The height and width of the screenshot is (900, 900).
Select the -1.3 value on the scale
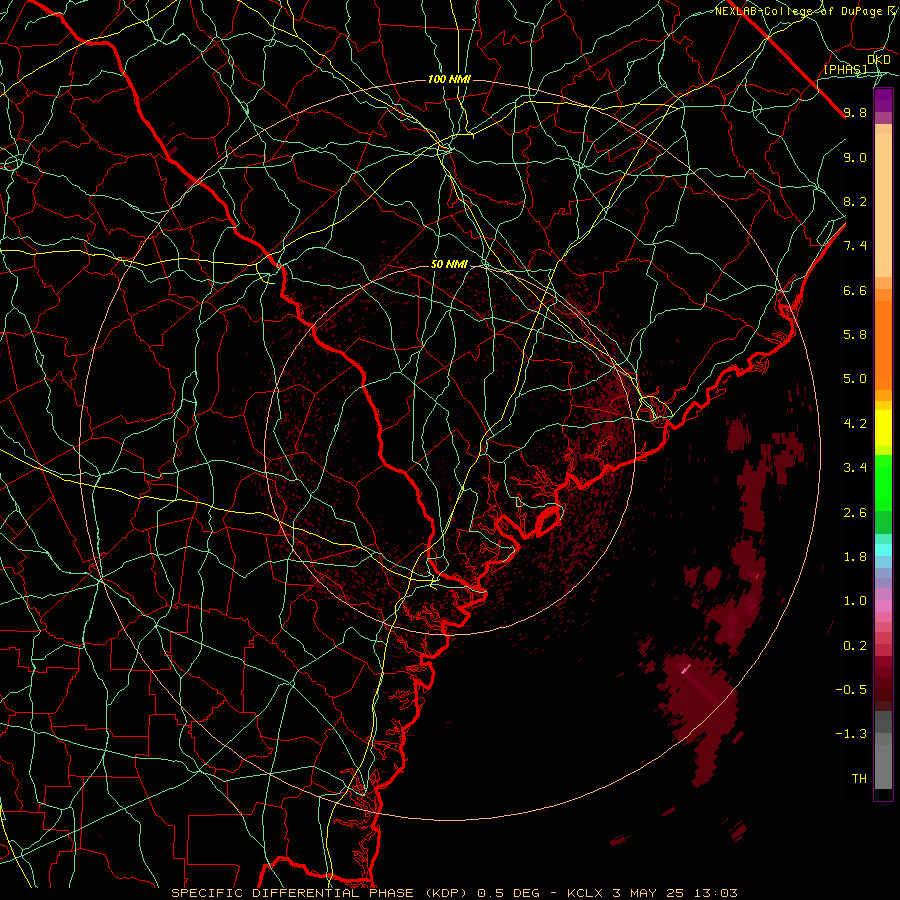point(851,734)
